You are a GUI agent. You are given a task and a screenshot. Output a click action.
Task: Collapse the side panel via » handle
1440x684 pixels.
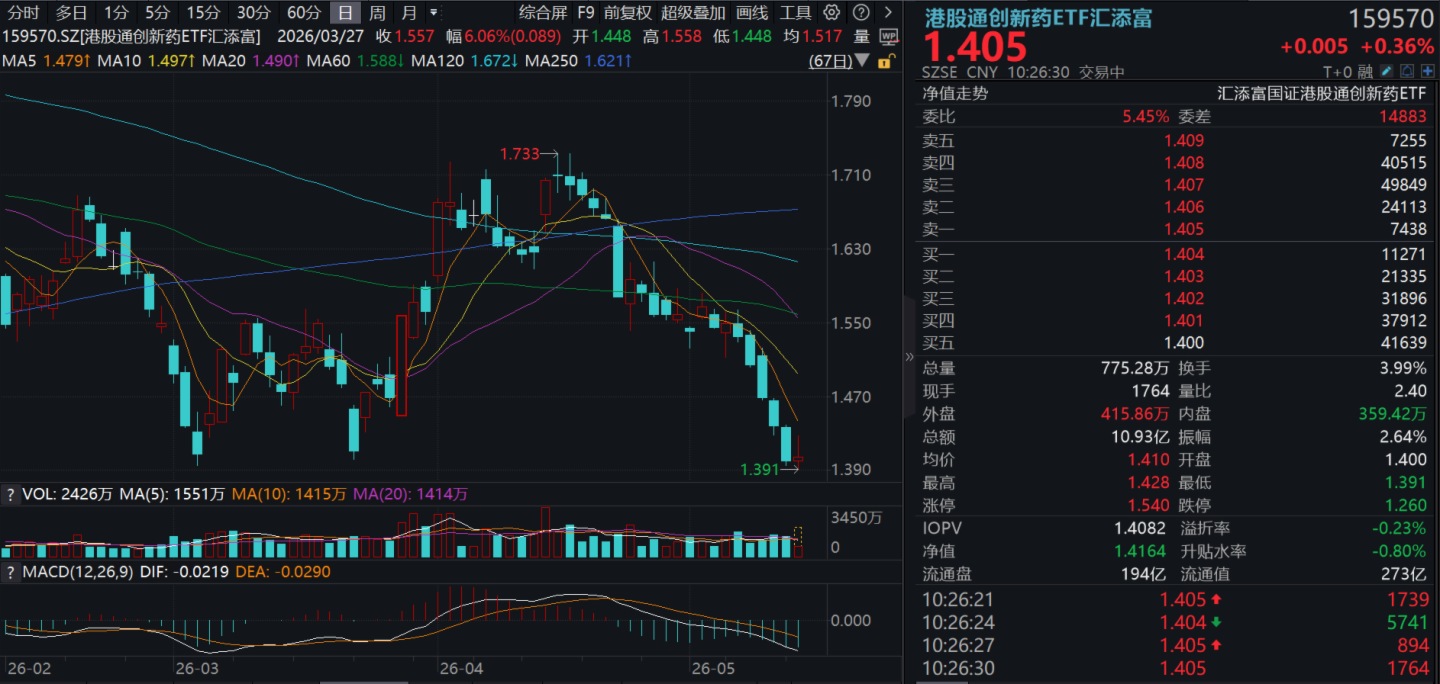pos(909,357)
